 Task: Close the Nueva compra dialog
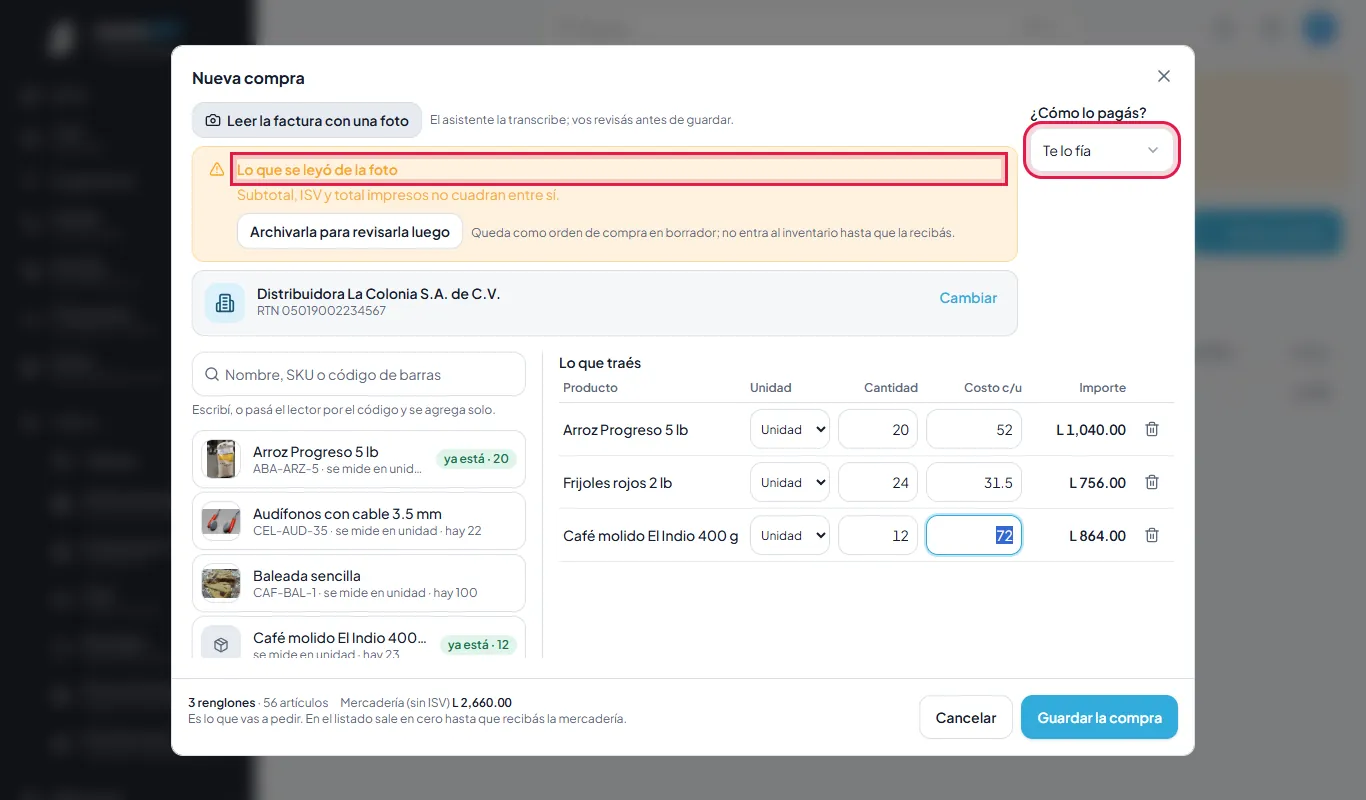1163,77
